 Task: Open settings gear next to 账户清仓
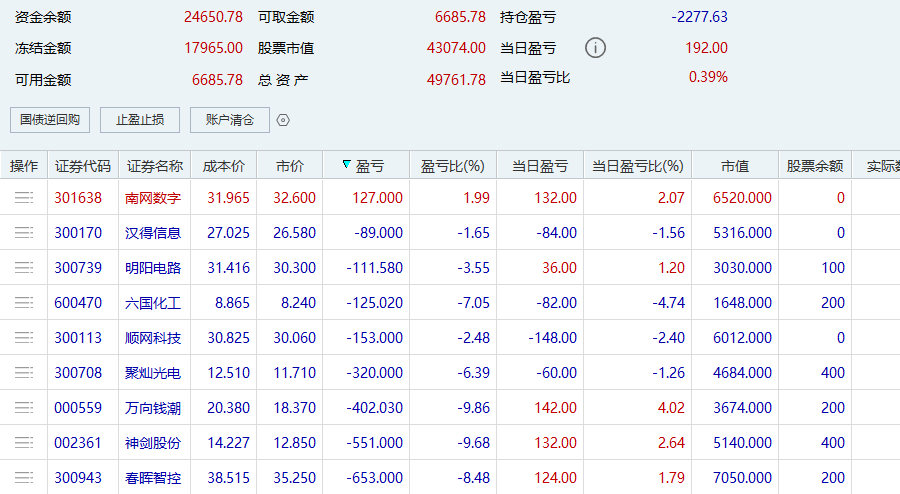coord(283,120)
